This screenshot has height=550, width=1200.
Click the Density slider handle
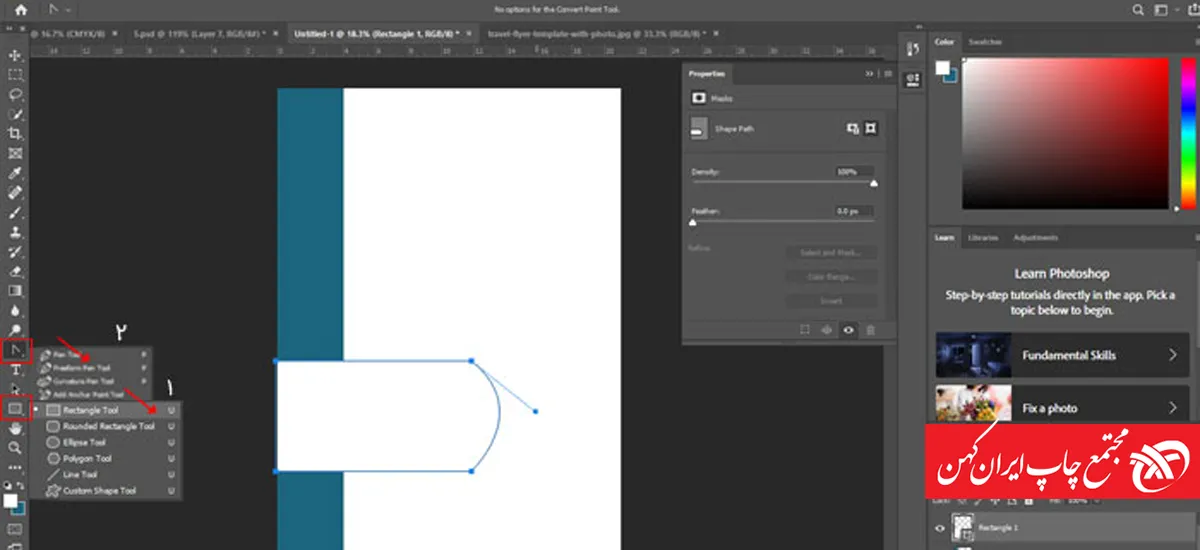click(x=874, y=184)
